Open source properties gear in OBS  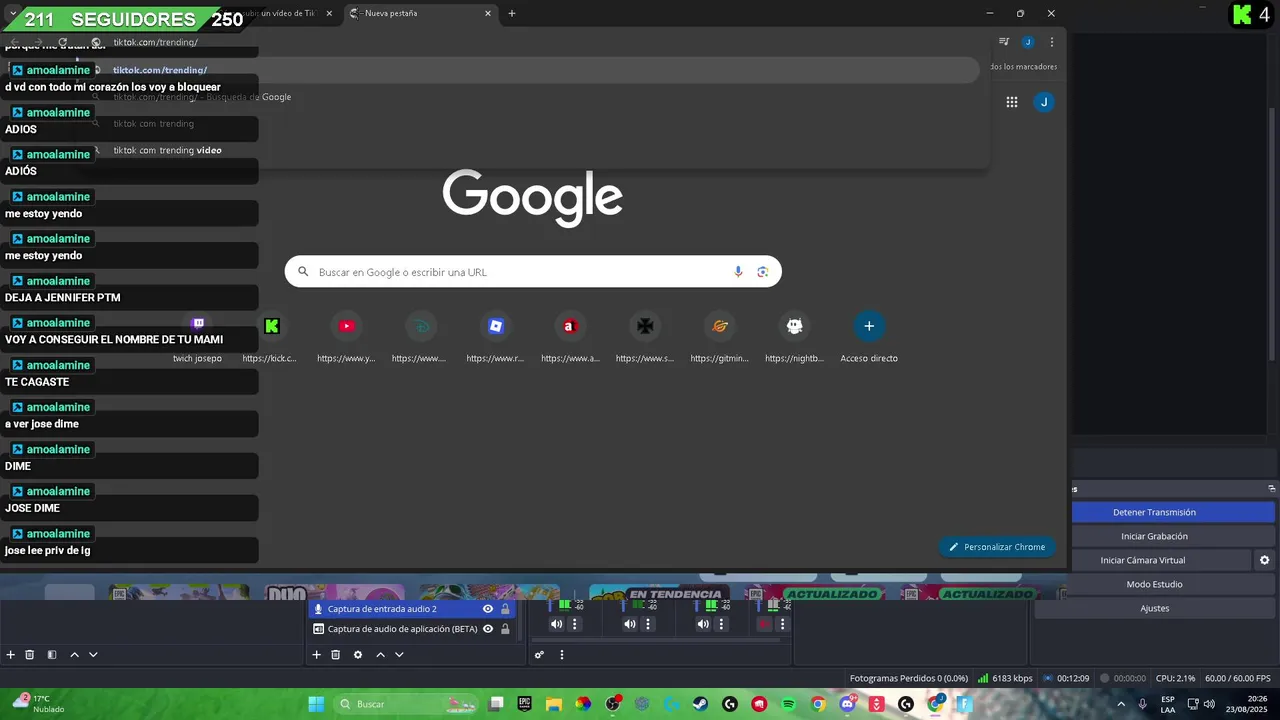coord(358,655)
